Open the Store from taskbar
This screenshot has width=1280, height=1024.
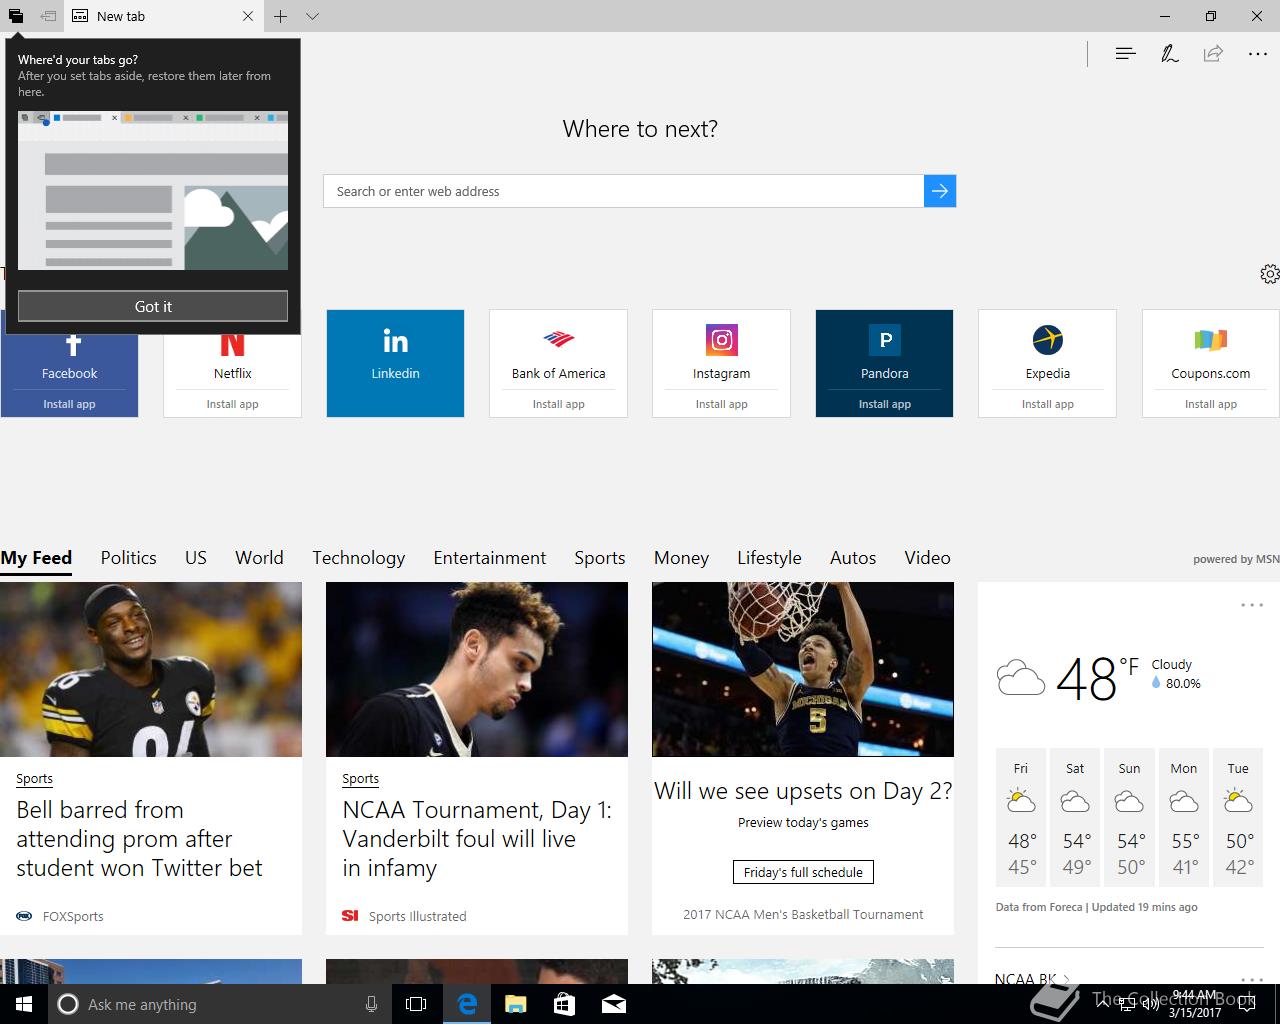(x=564, y=1004)
